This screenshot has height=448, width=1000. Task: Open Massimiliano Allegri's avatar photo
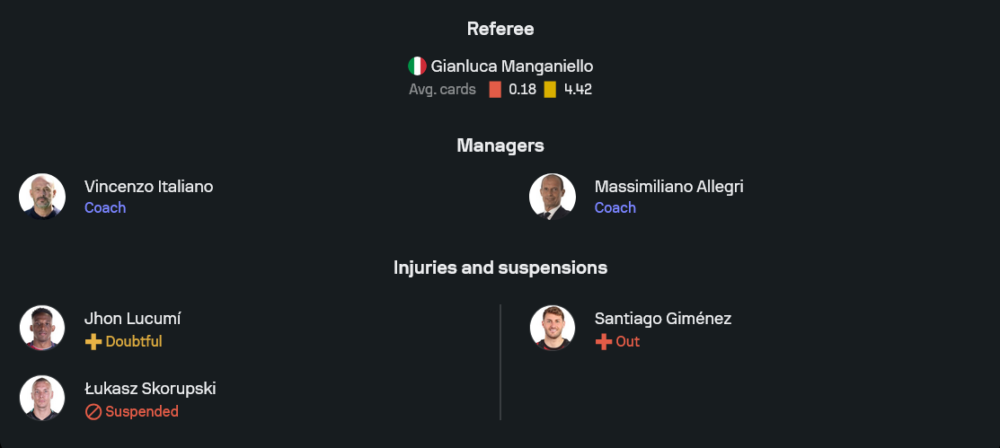click(x=552, y=196)
